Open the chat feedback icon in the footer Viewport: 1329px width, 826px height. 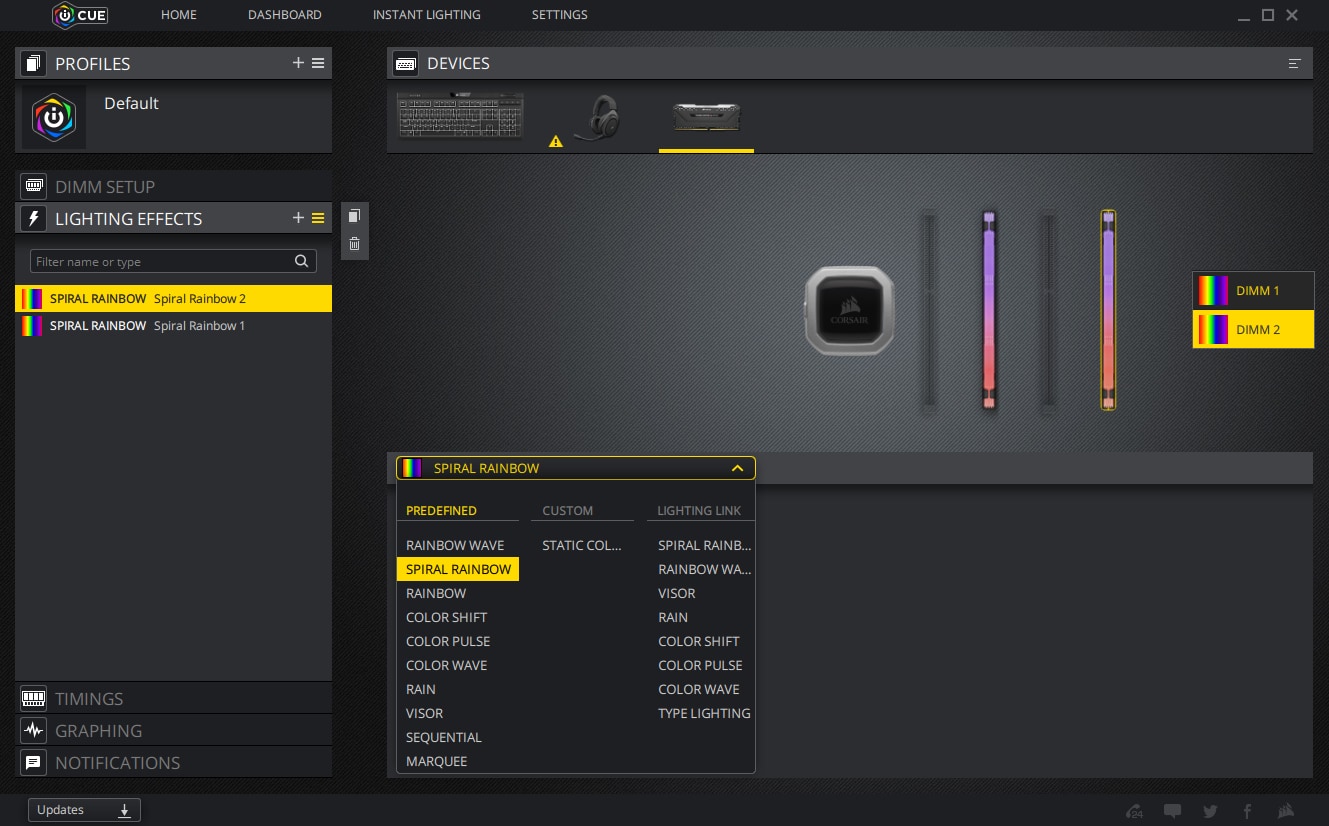tap(1173, 811)
